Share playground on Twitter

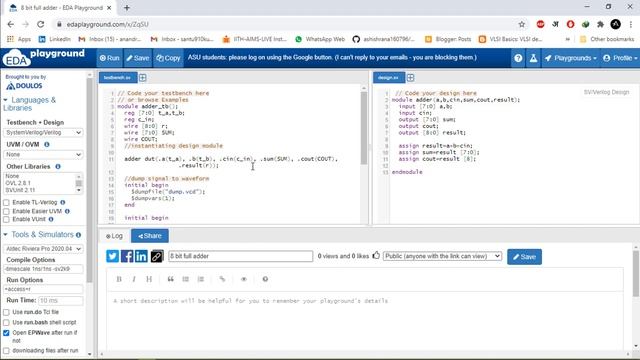click(113, 256)
